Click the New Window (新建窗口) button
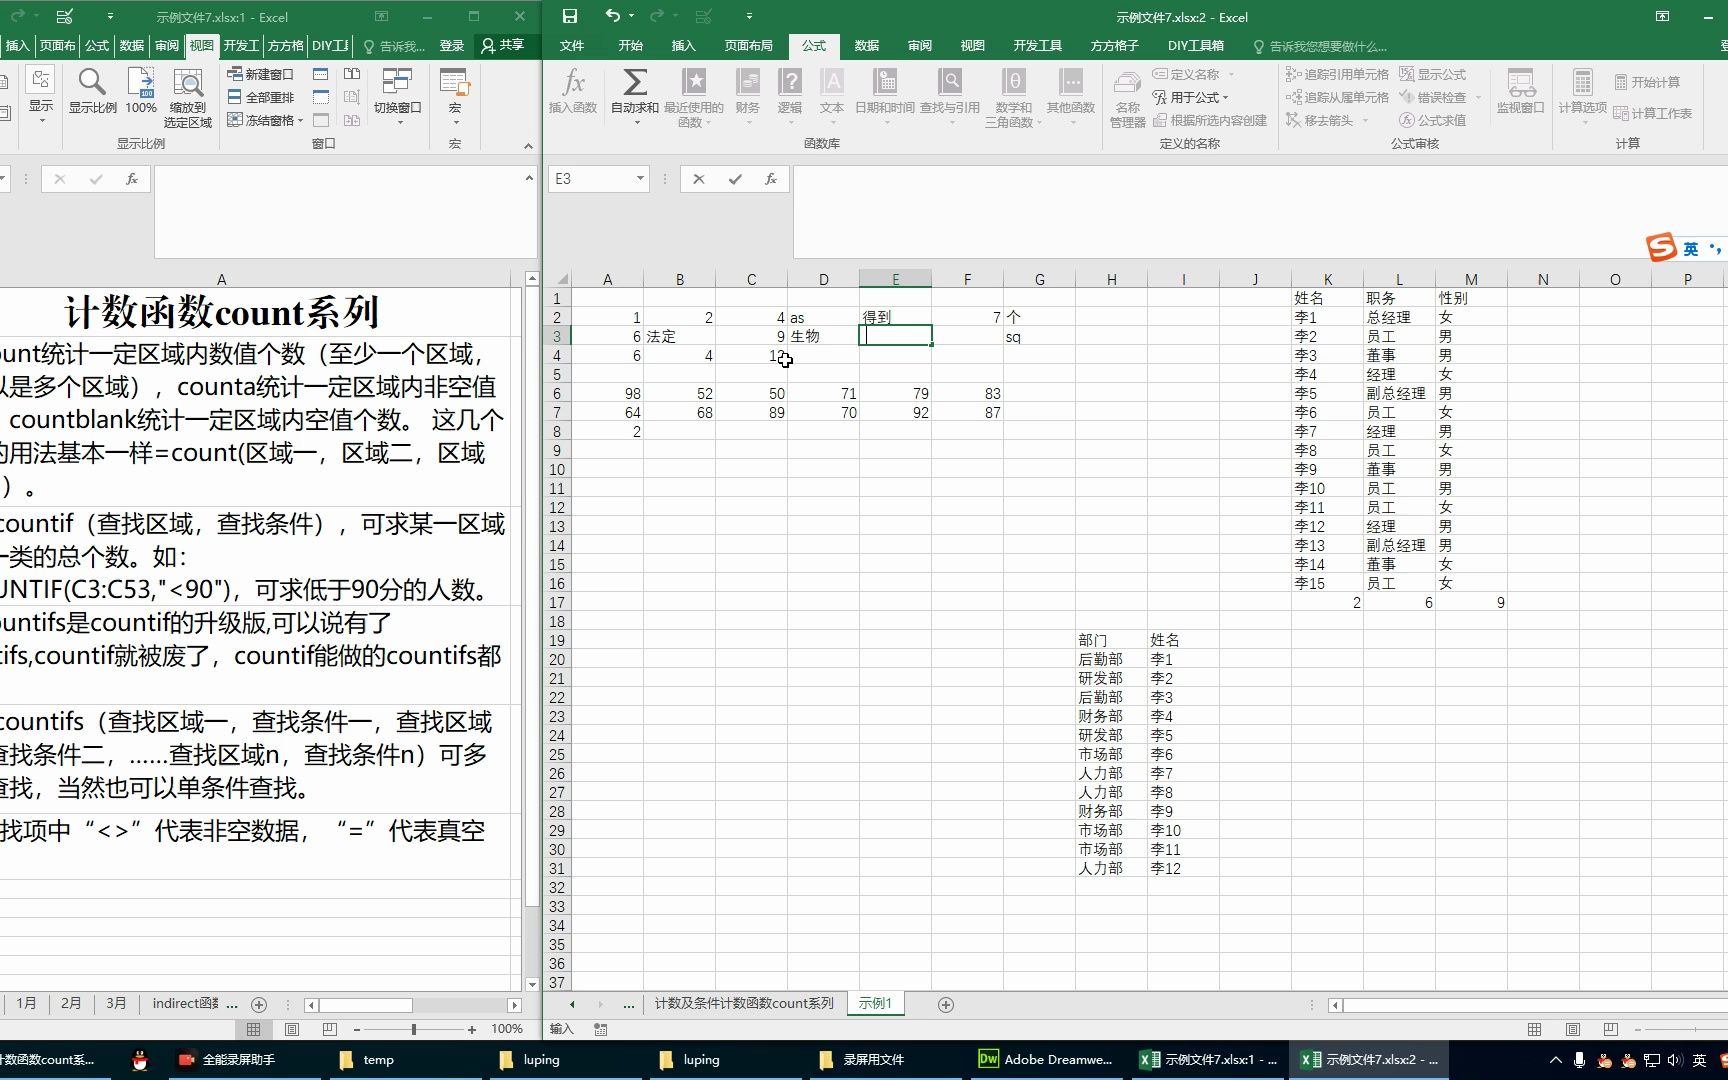Image resolution: width=1728 pixels, height=1080 pixels. [x=260, y=74]
